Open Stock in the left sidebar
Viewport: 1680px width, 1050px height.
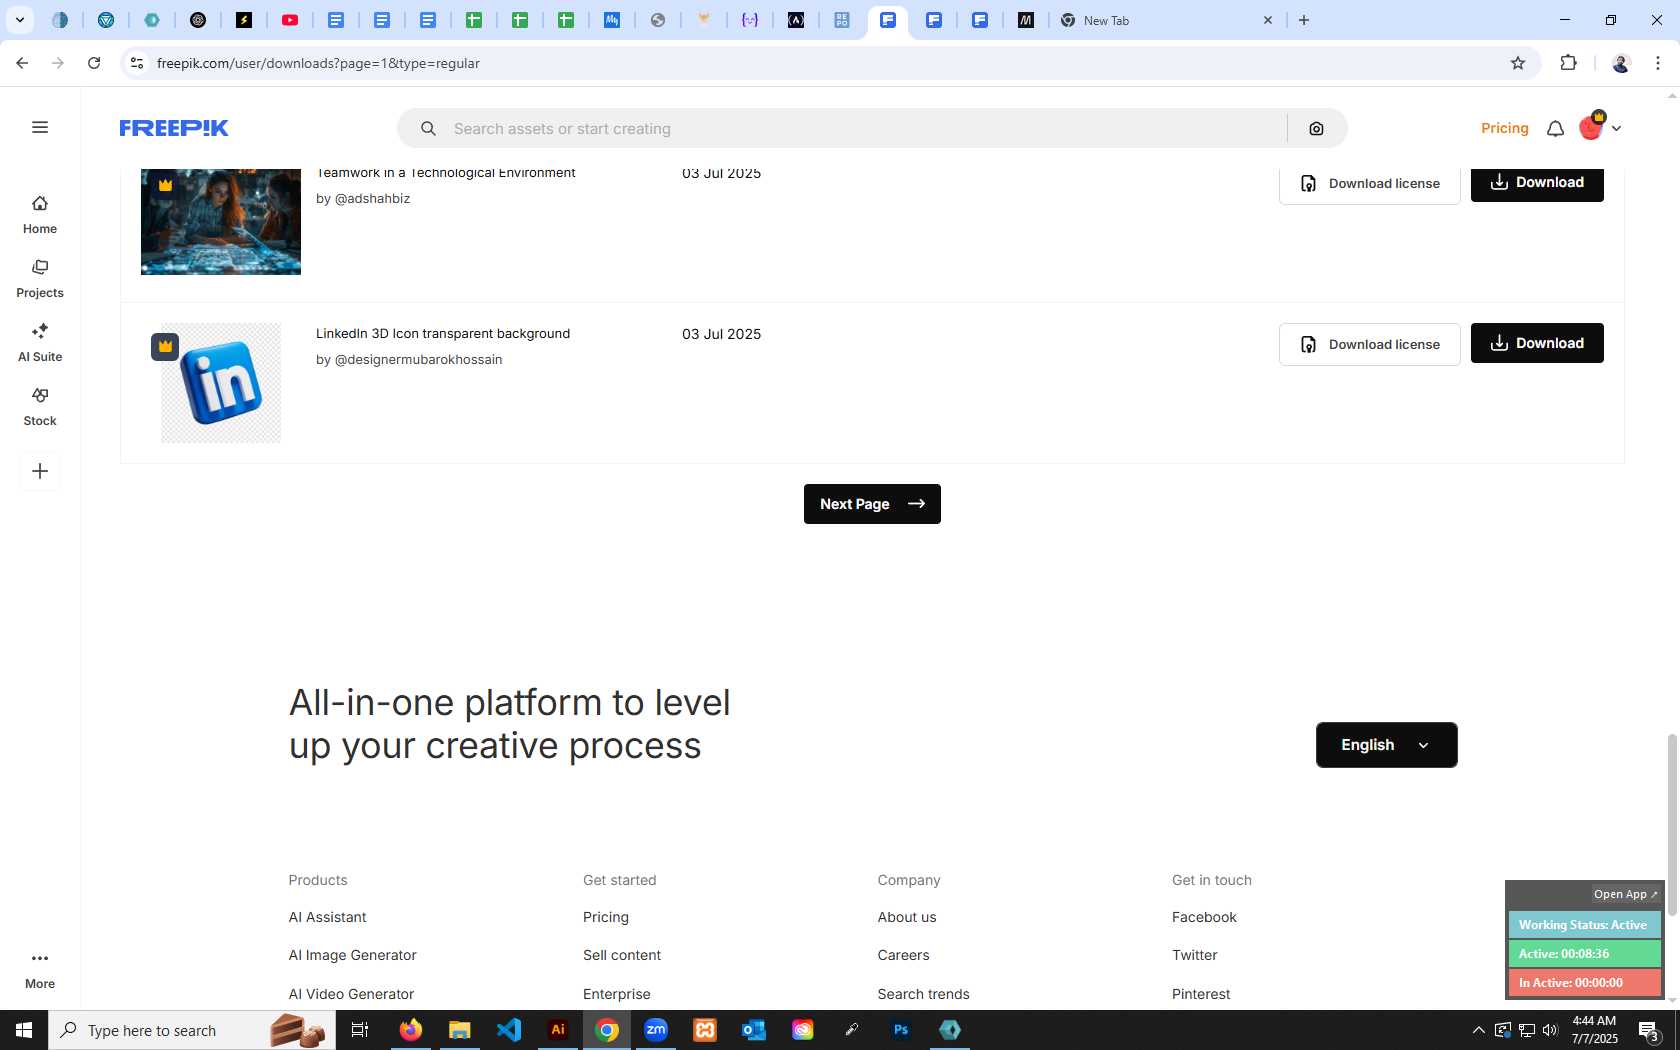click(40, 407)
